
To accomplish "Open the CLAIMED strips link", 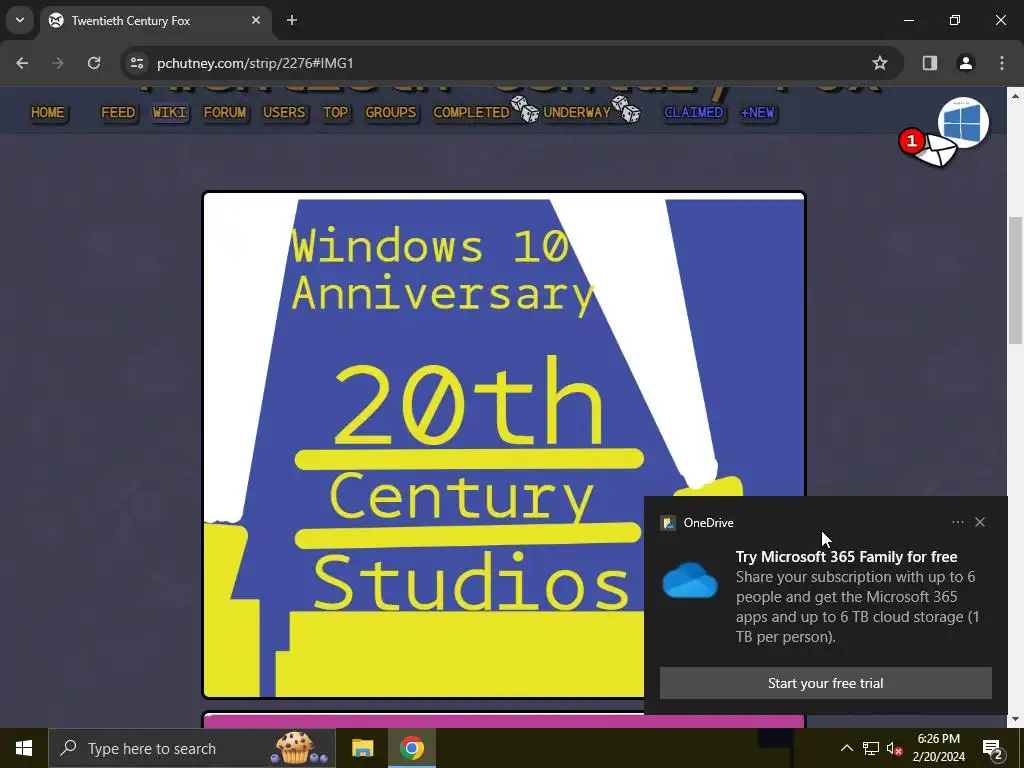I will [x=694, y=112].
